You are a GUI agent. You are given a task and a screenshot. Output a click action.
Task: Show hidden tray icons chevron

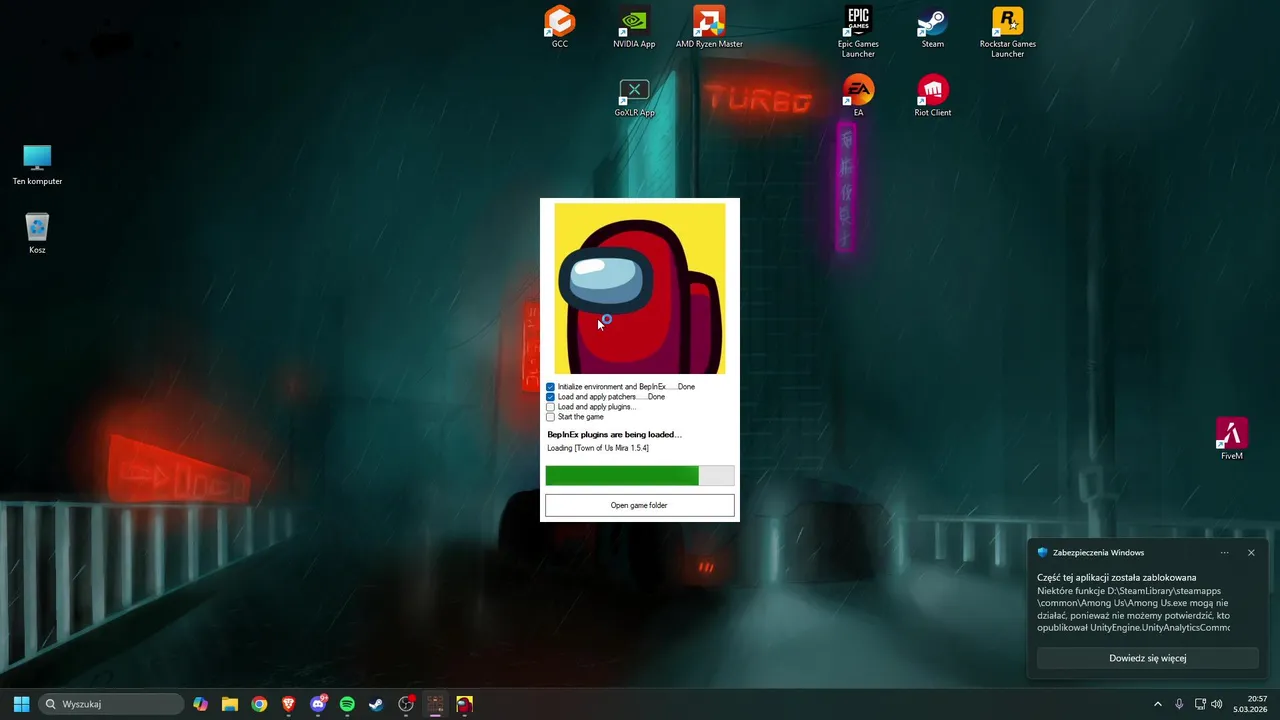pyautogui.click(x=1158, y=704)
